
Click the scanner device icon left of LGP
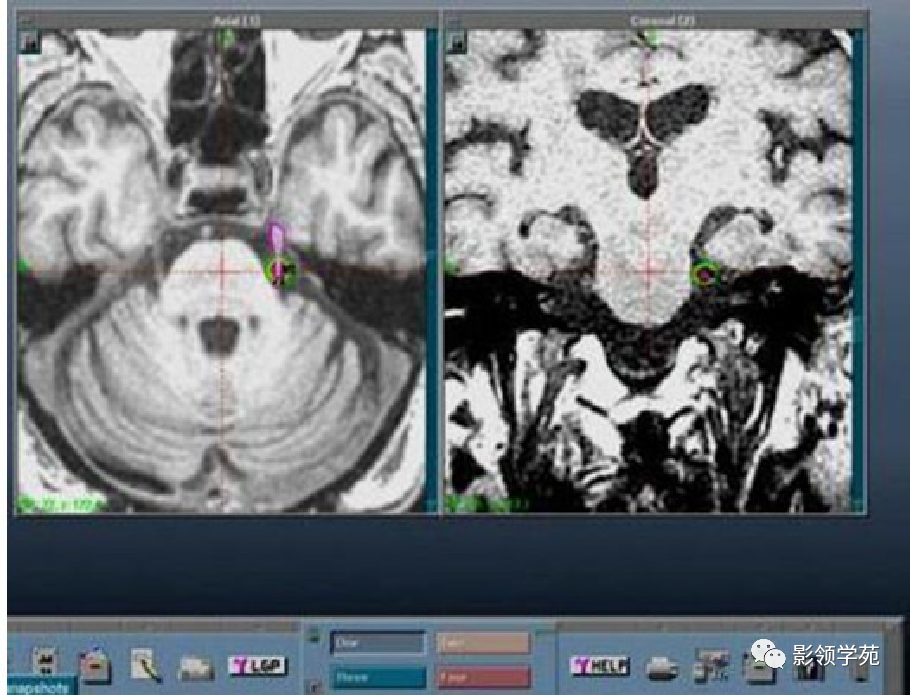[x=196, y=668]
